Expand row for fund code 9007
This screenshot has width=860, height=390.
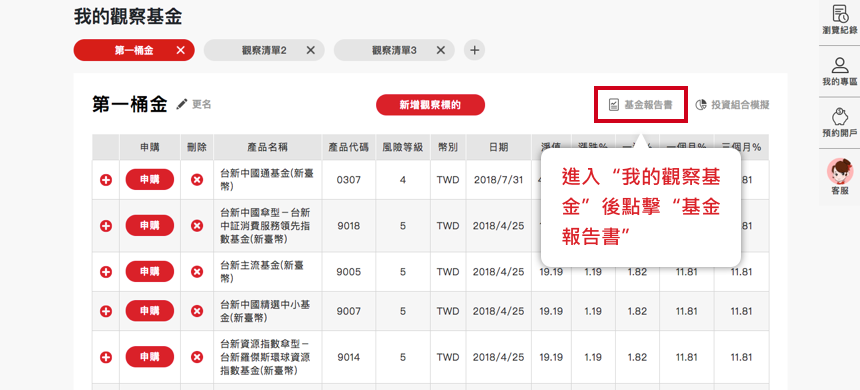106,311
